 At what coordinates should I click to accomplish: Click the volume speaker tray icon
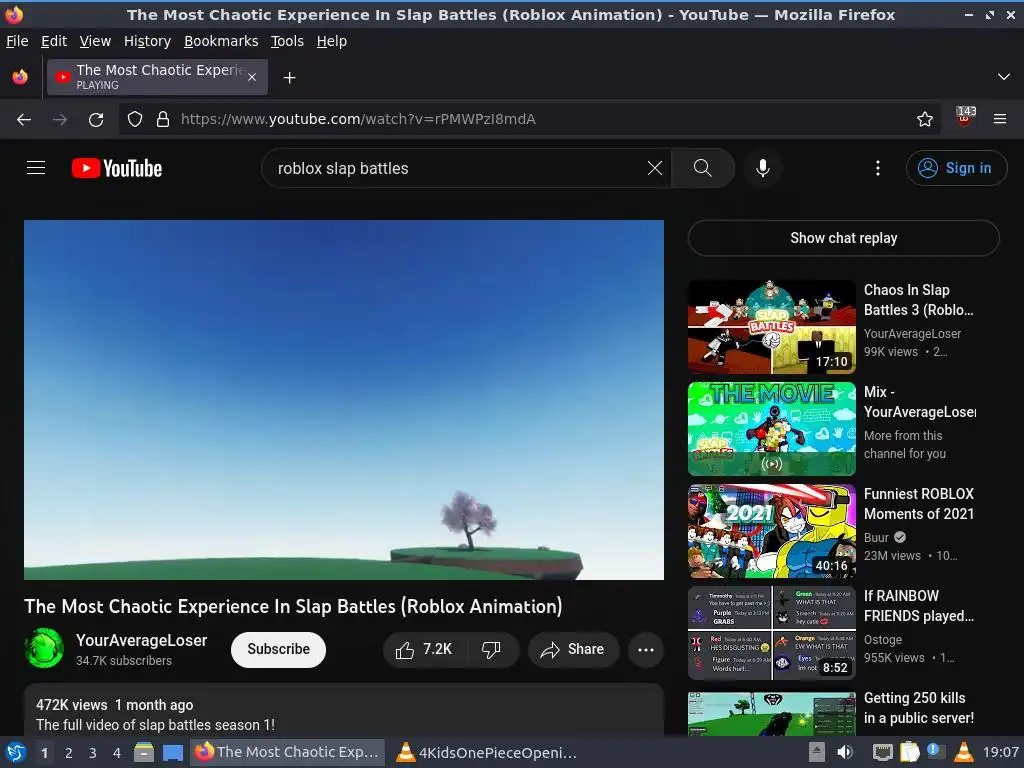coord(845,752)
